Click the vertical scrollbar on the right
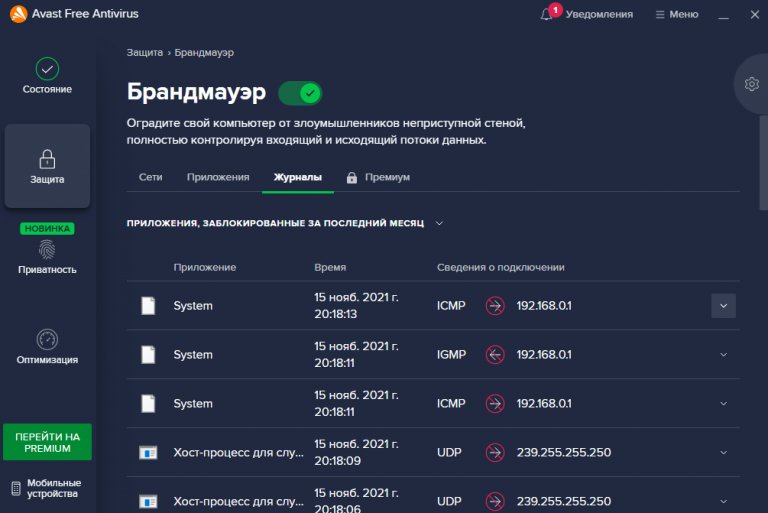The height and width of the screenshot is (513, 768). click(763, 163)
